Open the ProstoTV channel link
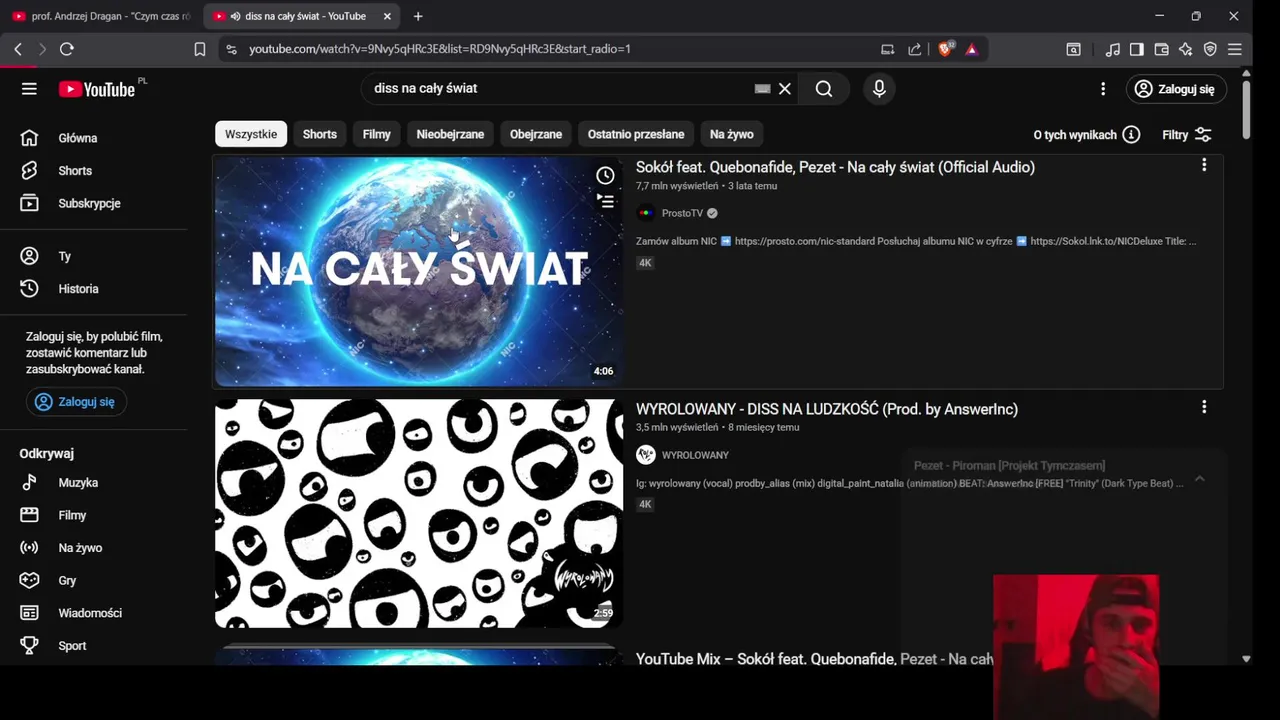Screen dimensions: 1280x720 [x=682, y=213]
